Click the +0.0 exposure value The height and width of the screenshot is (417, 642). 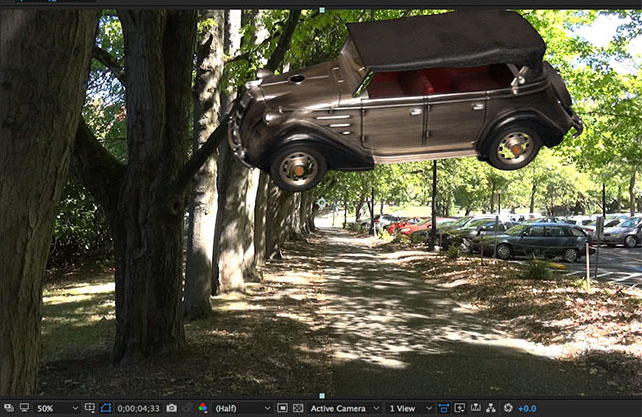click(527, 408)
